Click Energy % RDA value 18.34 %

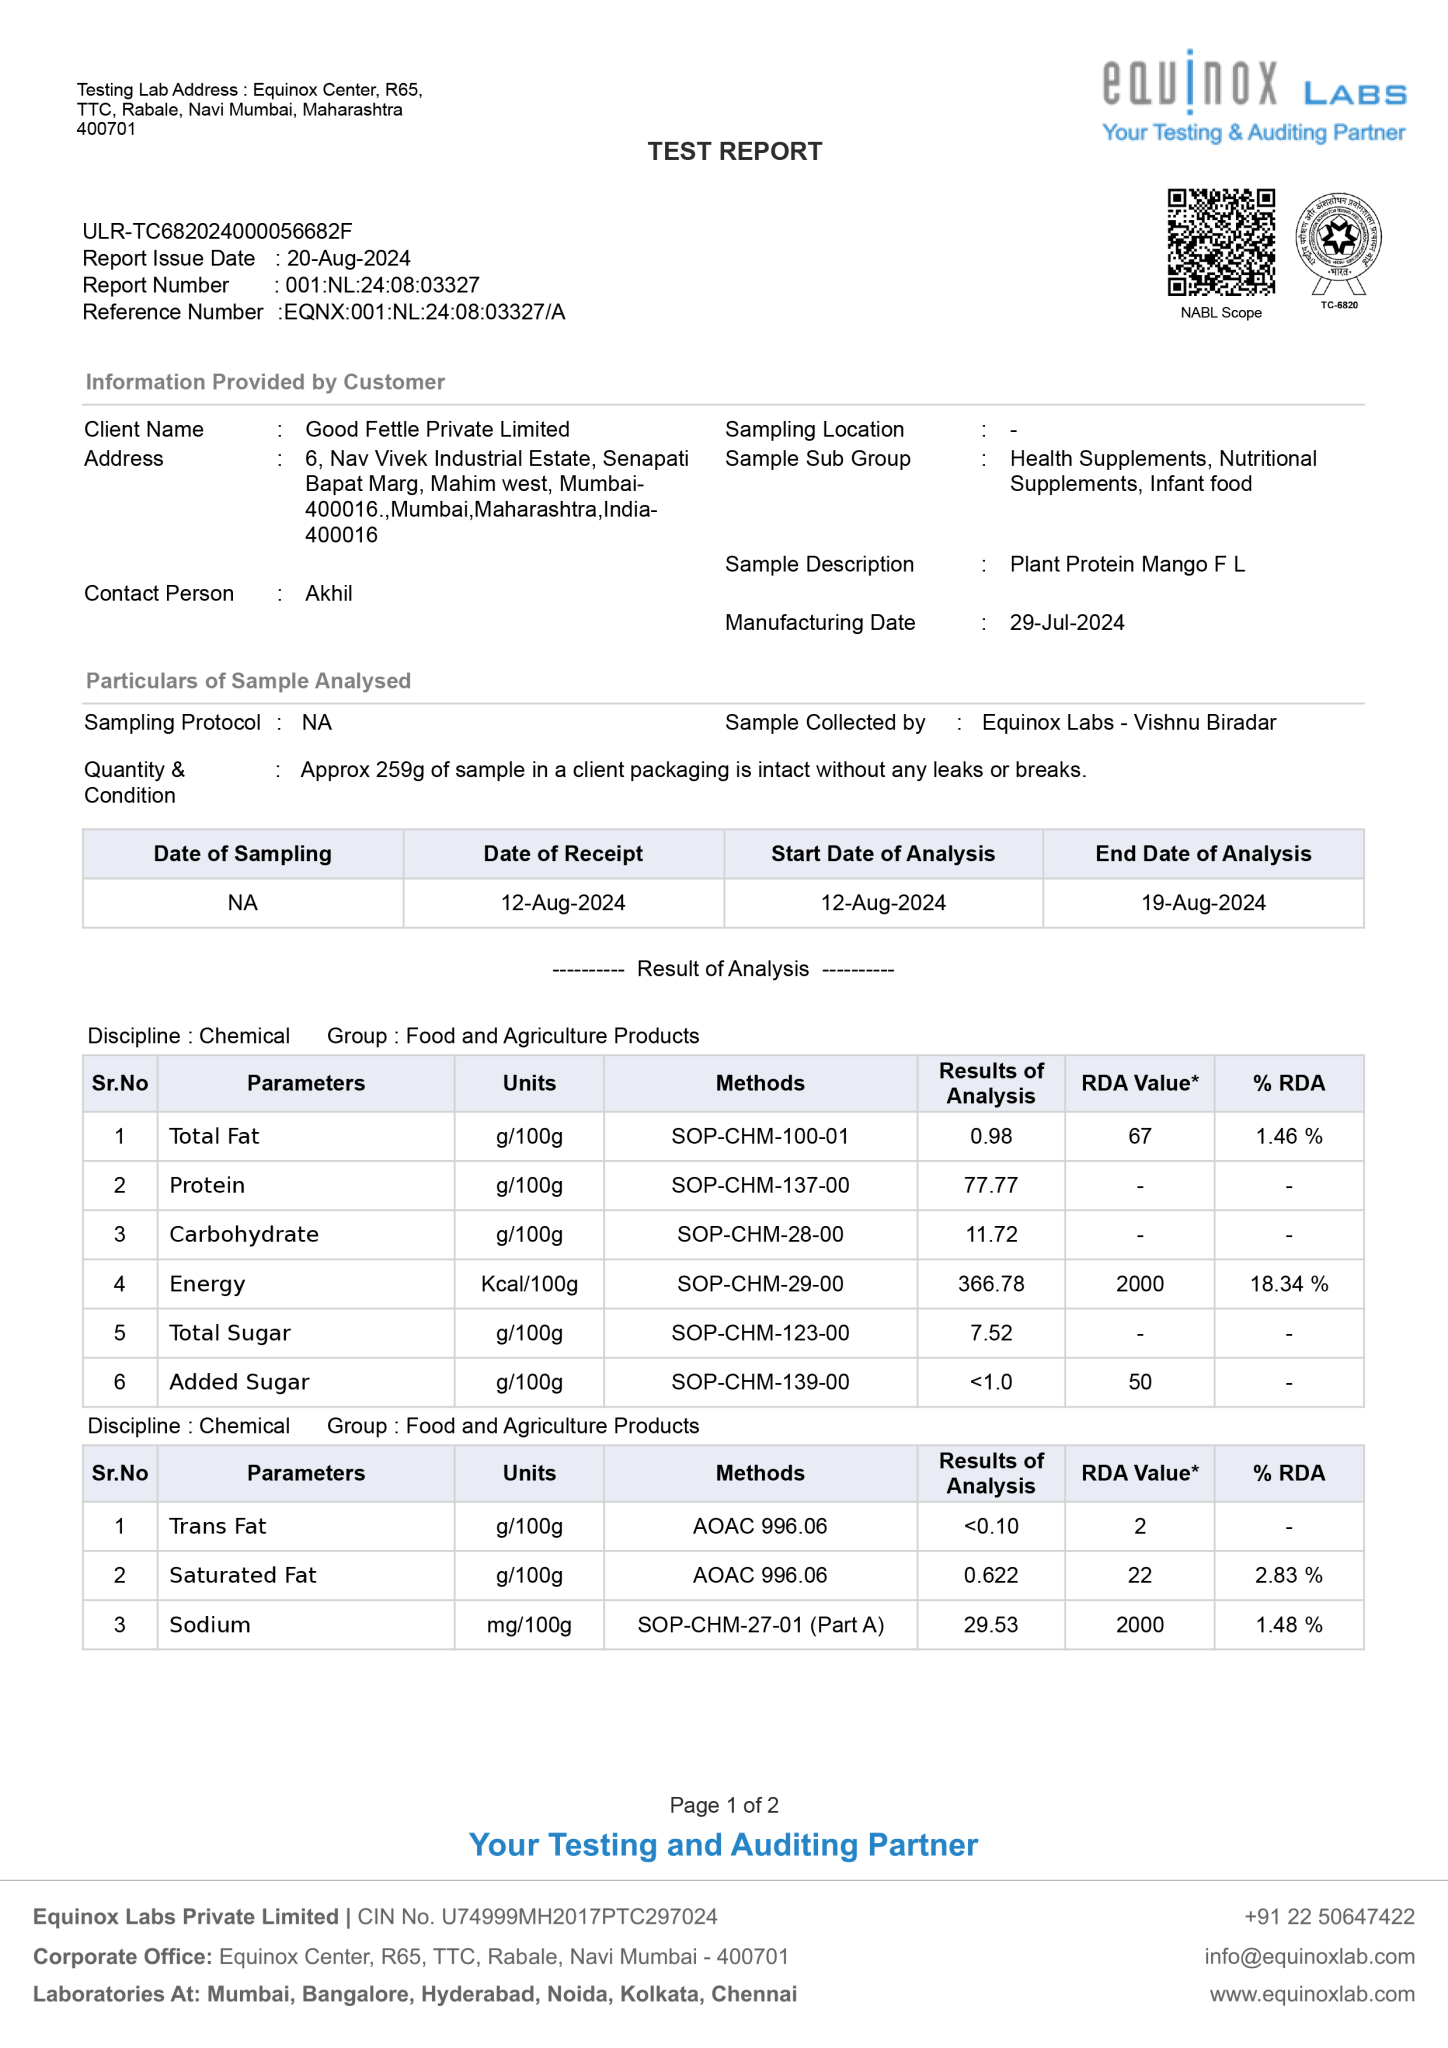tap(1289, 1284)
